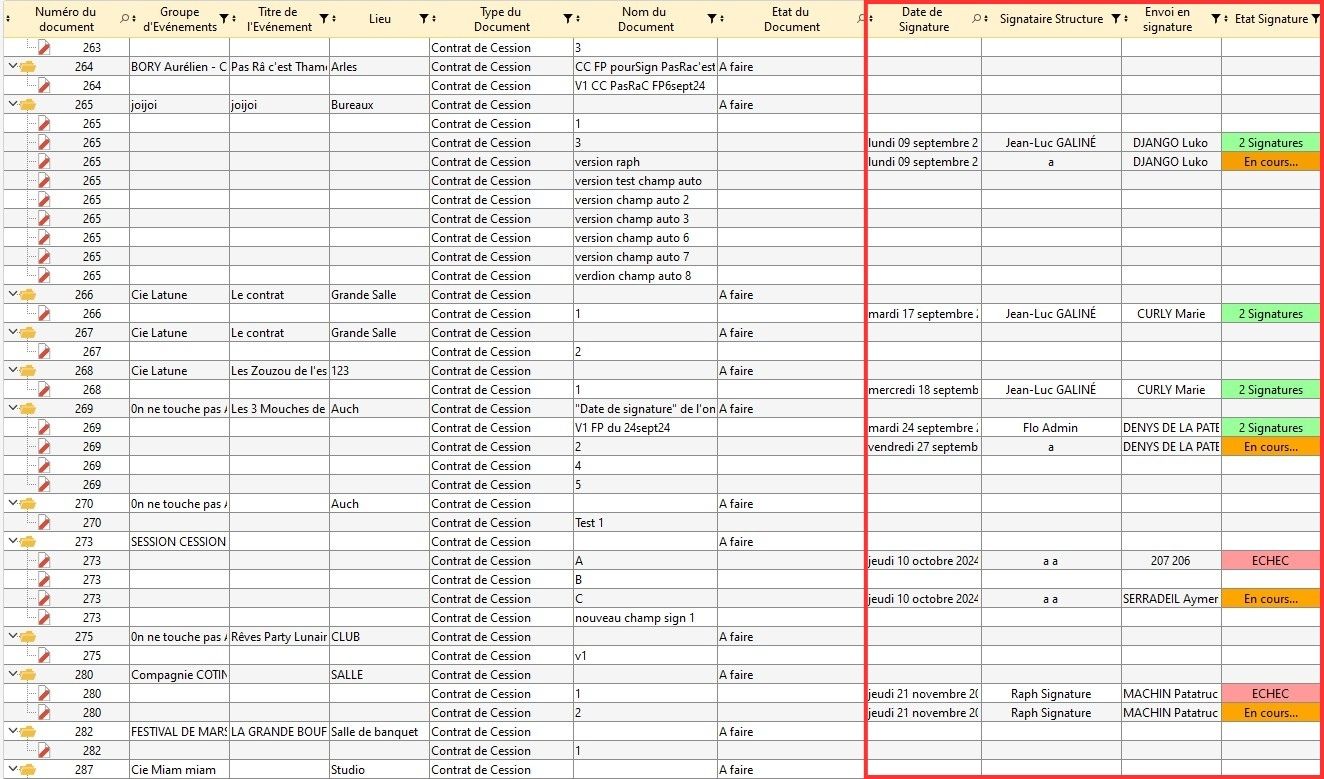Screen dimensions: 1324x779
Task: Collapse the 265 joijoi folder row
Action: (x=12, y=105)
